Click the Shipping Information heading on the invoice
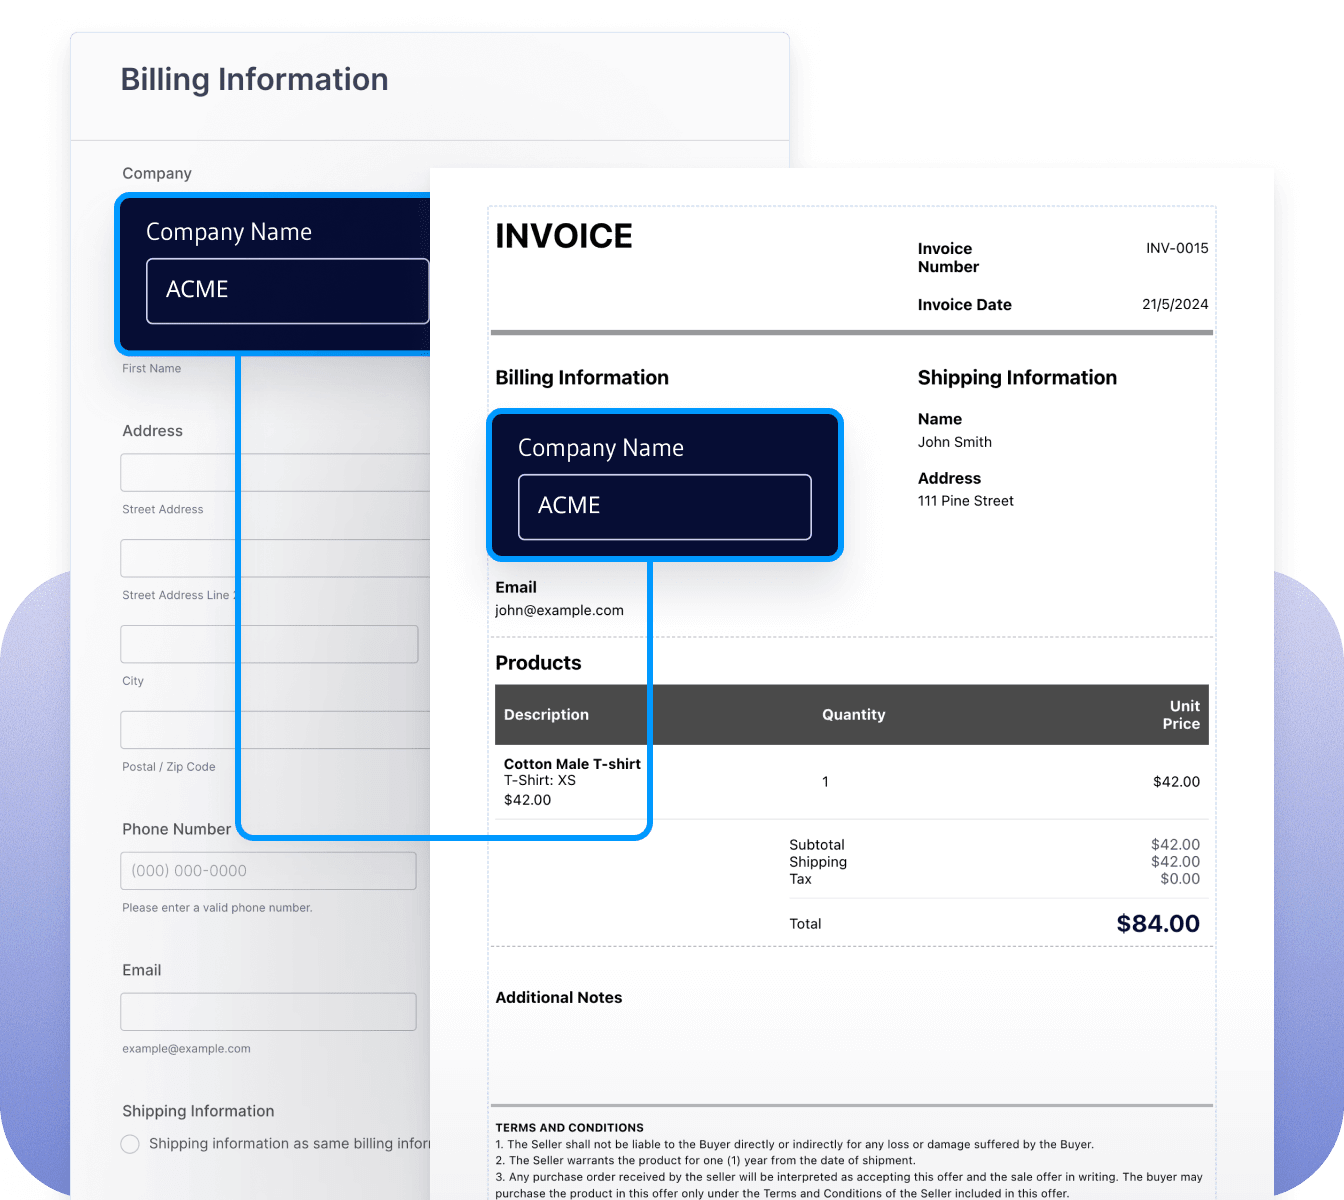This screenshot has width=1344, height=1200. pos(1017,377)
